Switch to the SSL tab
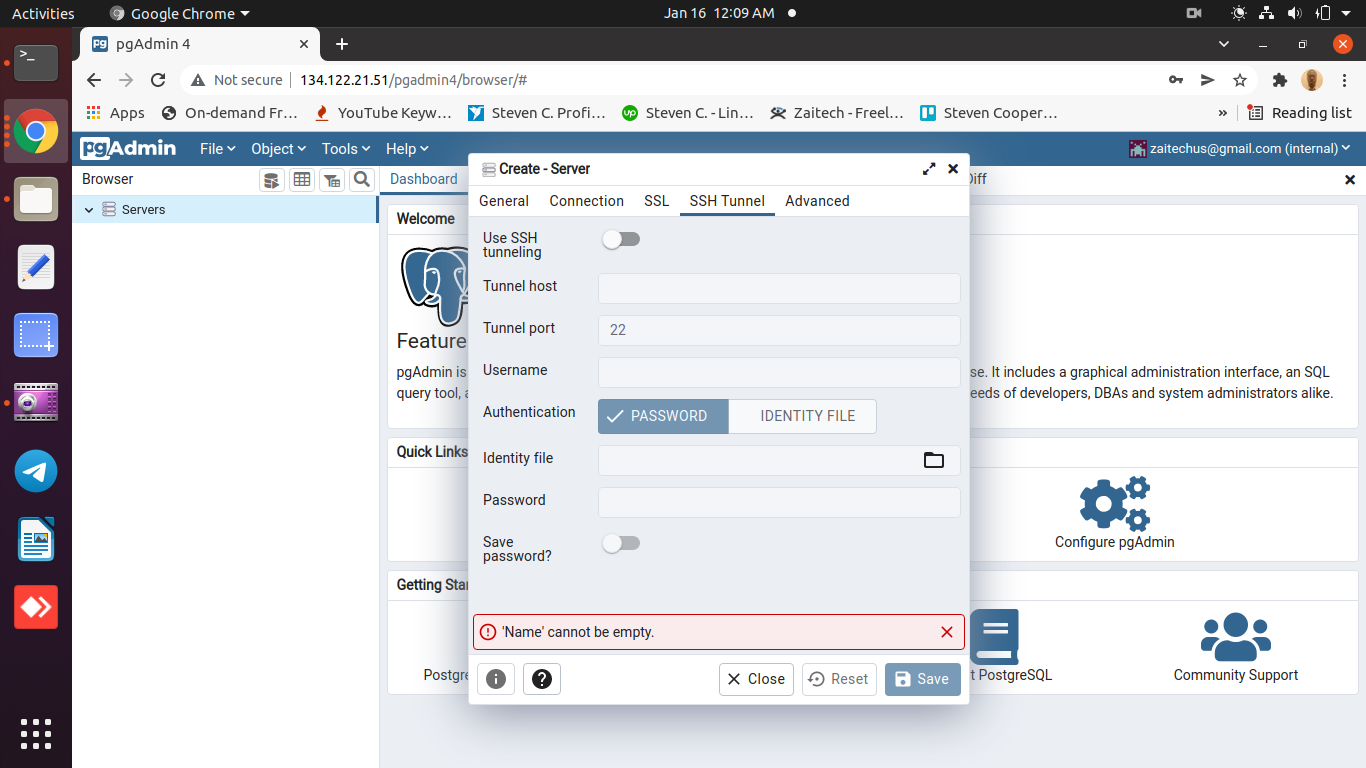The width and height of the screenshot is (1366, 768). (656, 201)
